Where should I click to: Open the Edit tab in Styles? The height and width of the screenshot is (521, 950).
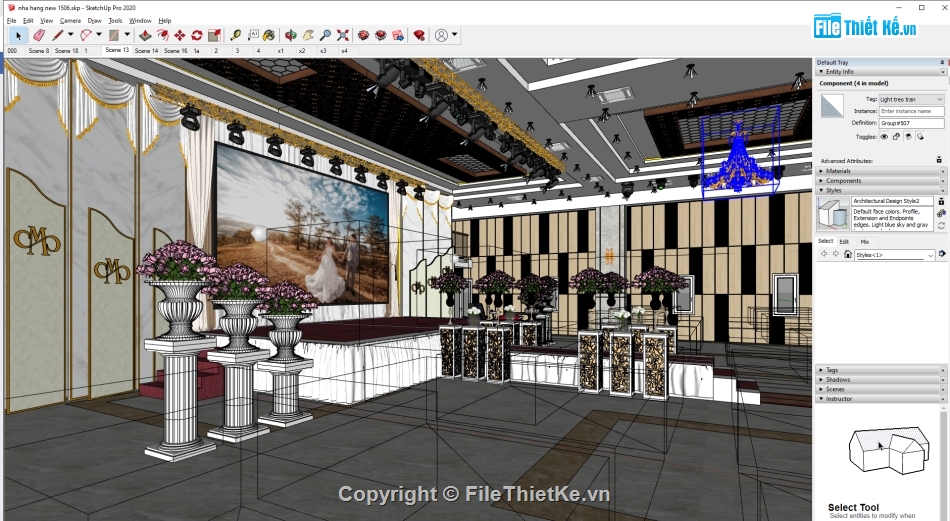[x=844, y=241]
